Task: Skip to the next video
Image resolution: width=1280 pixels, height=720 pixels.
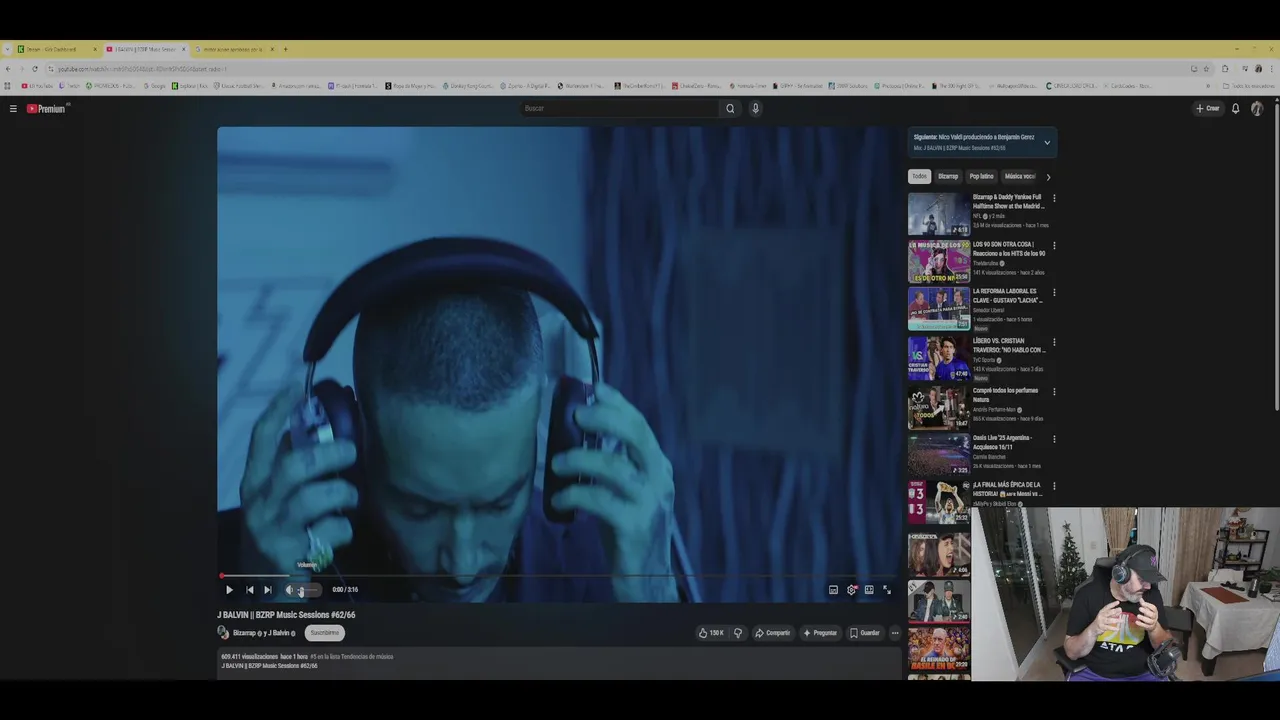Action: click(x=267, y=590)
